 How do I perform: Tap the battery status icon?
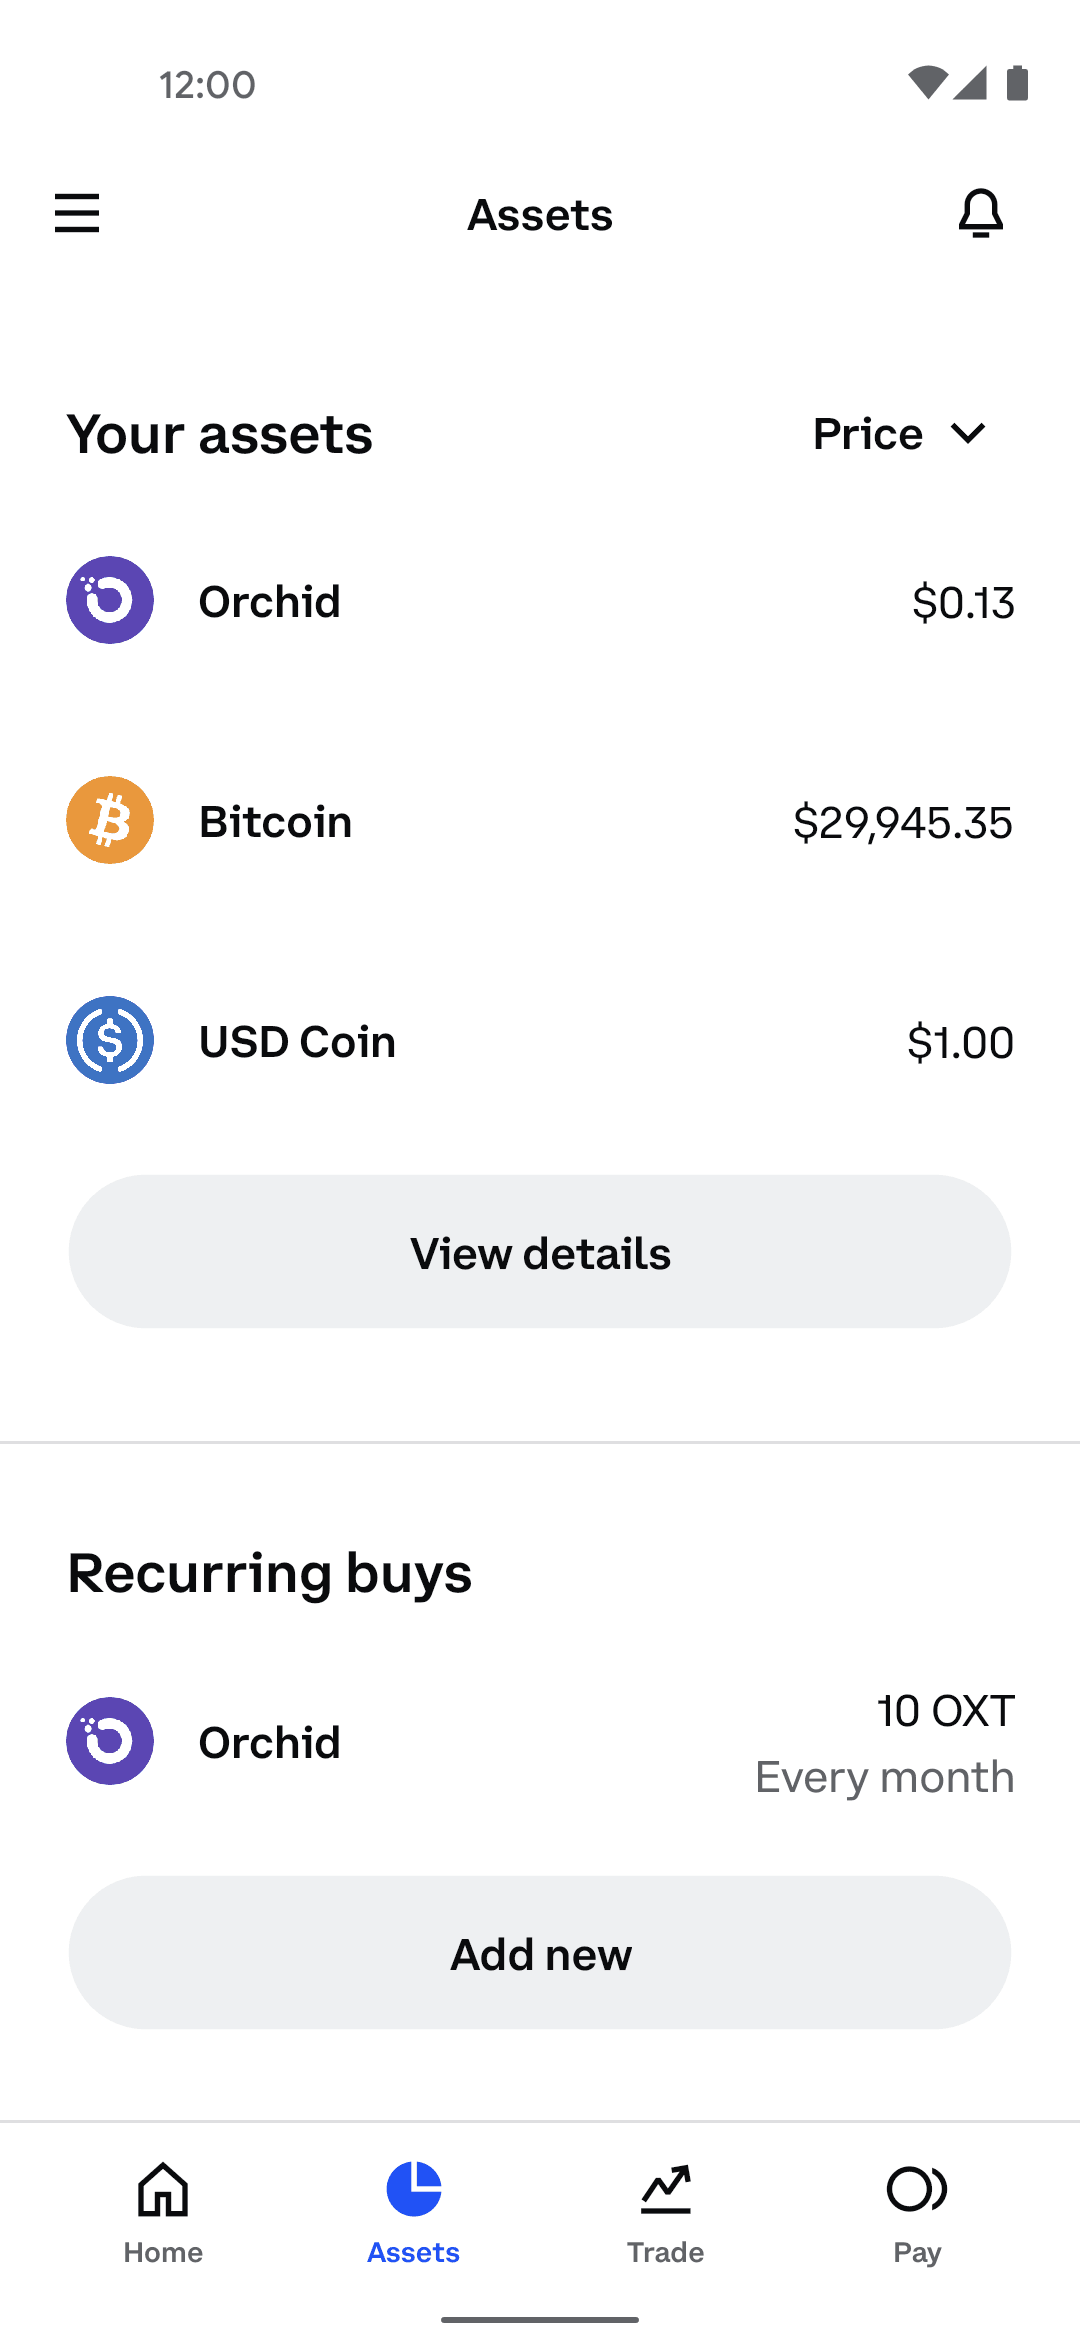[x=1017, y=83]
